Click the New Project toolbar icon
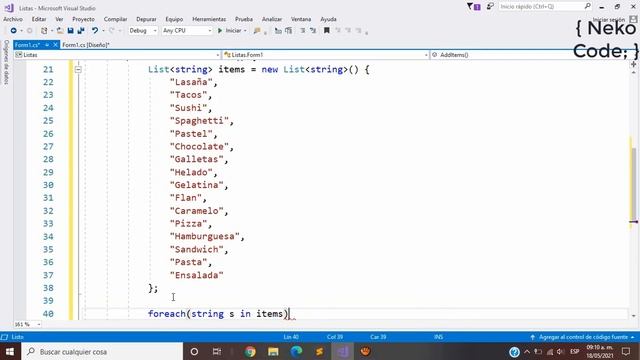Image resolution: width=640 pixels, height=360 pixels. pos(44,31)
